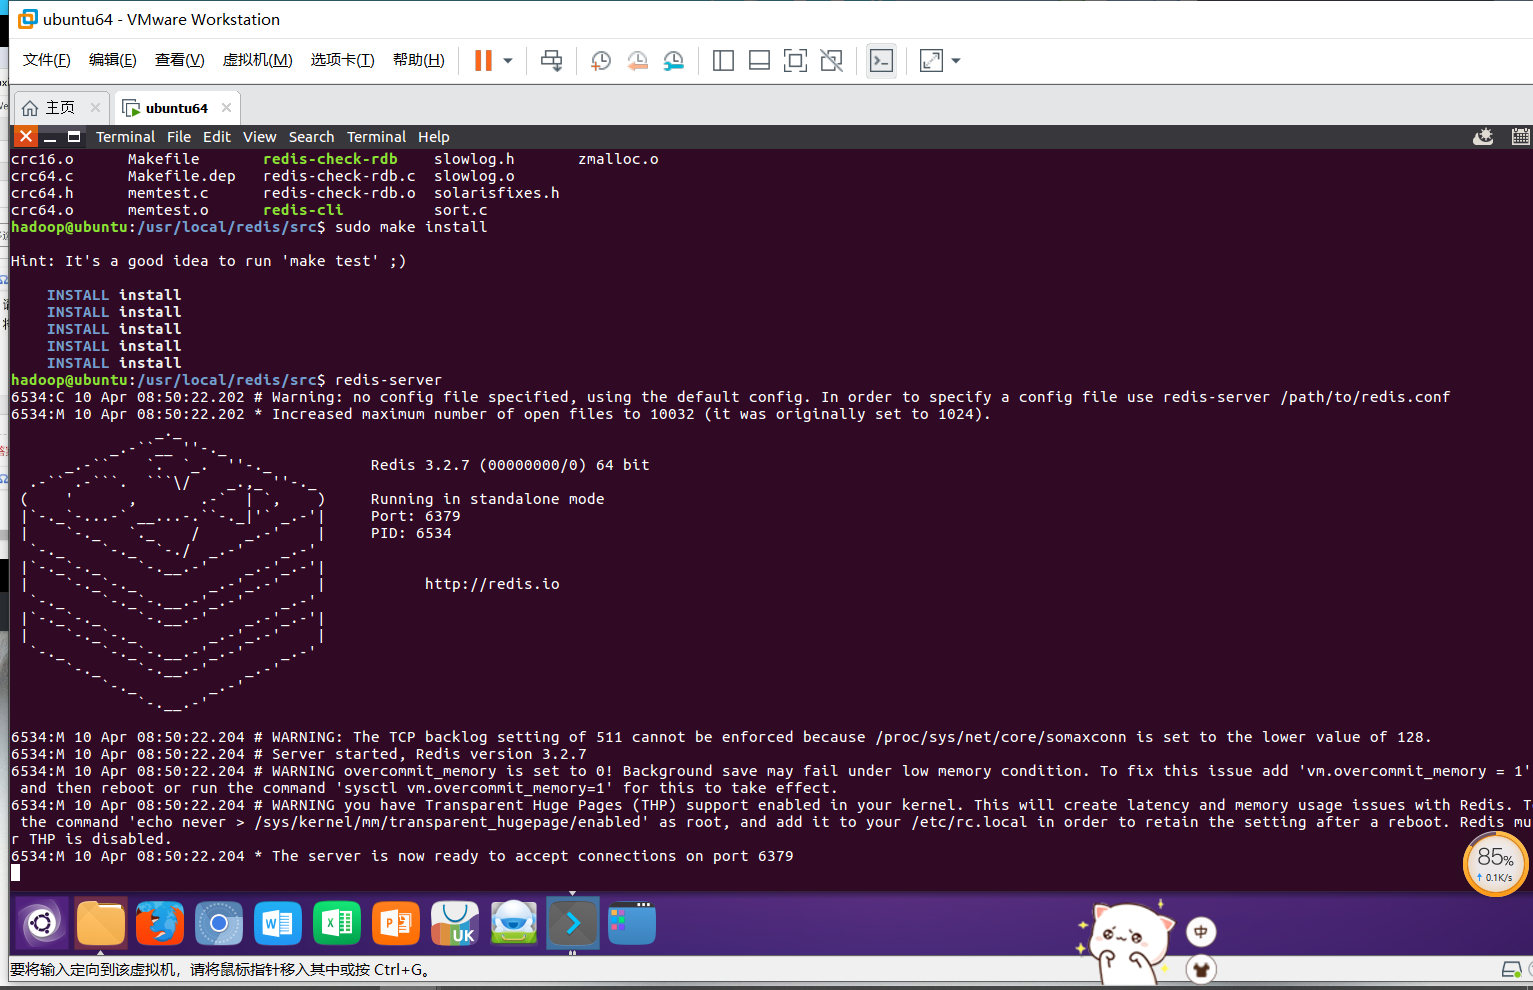Click the redis-check-rdb file name
Viewport: 1533px width, 990px height.
tap(330, 159)
